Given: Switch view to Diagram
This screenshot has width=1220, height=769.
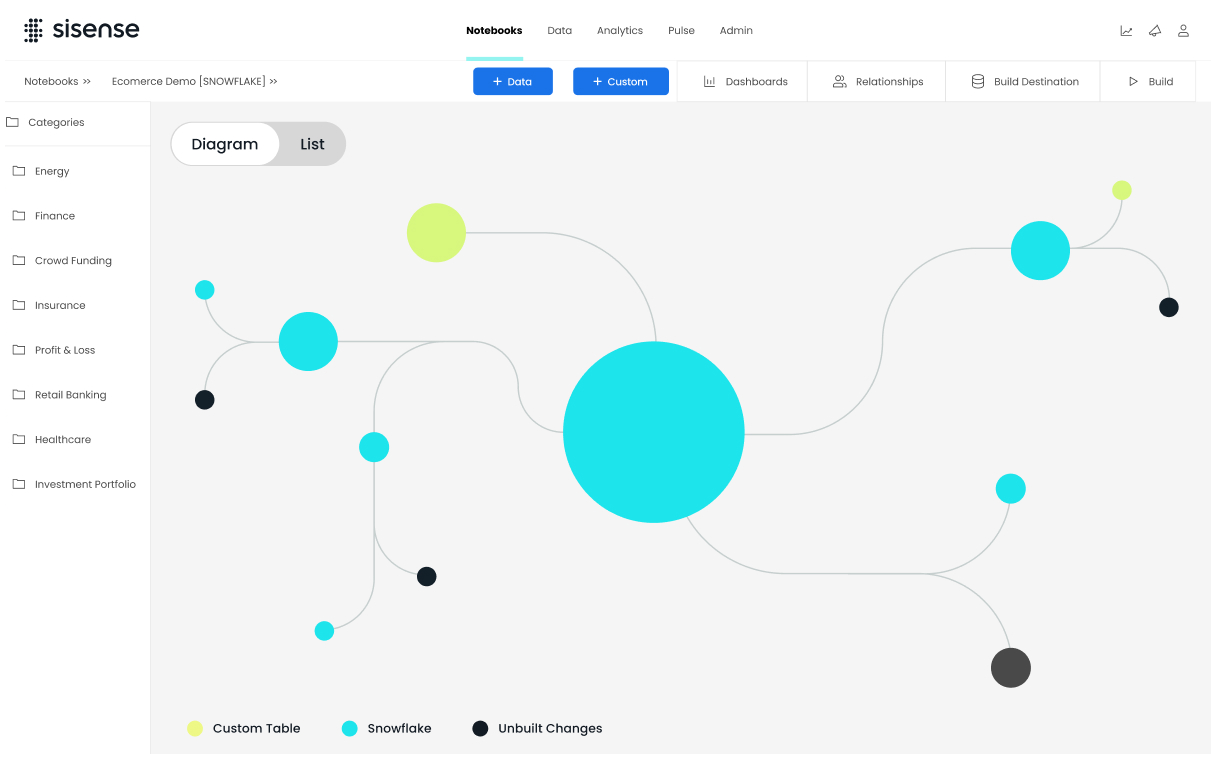Looking at the screenshot, I should [225, 144].
